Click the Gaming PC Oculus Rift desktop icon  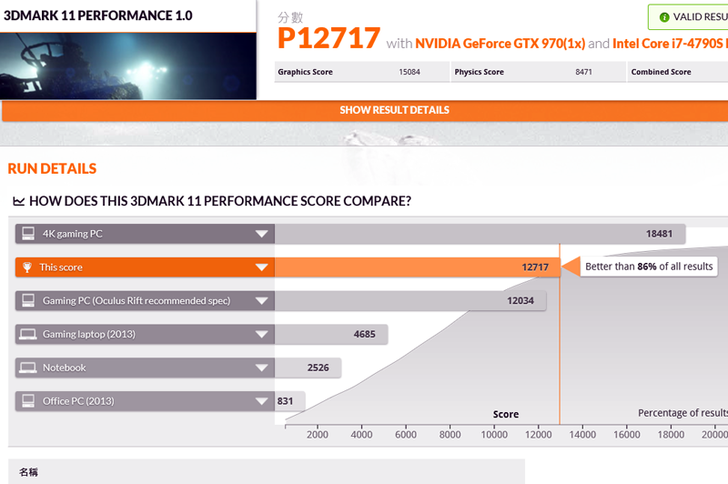tap(27, 301)
